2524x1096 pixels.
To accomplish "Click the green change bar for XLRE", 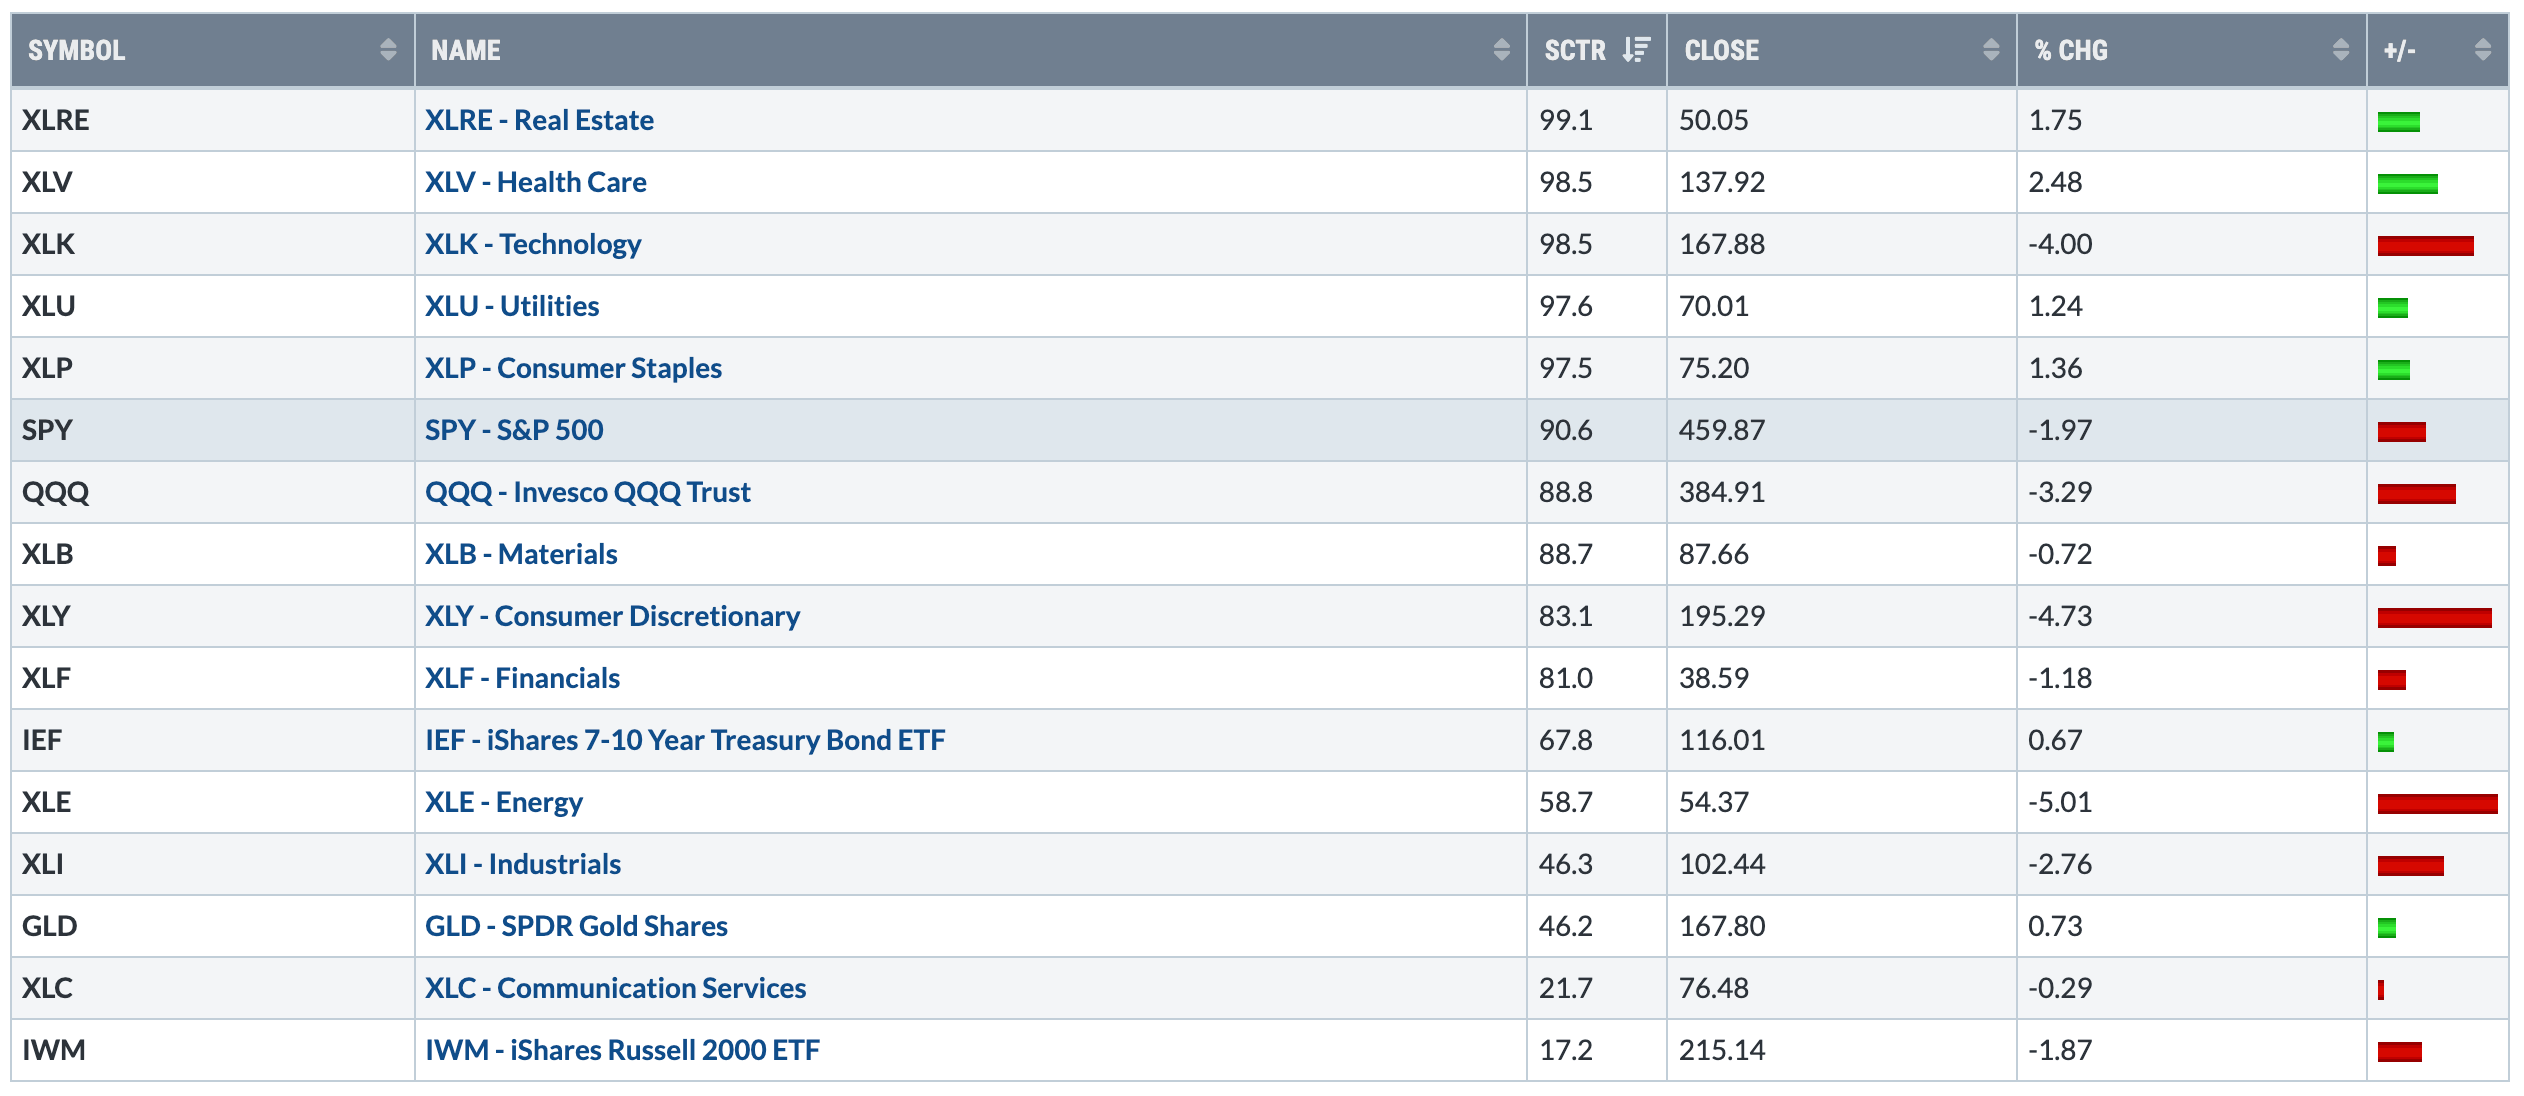I will tap(2398, 122).
